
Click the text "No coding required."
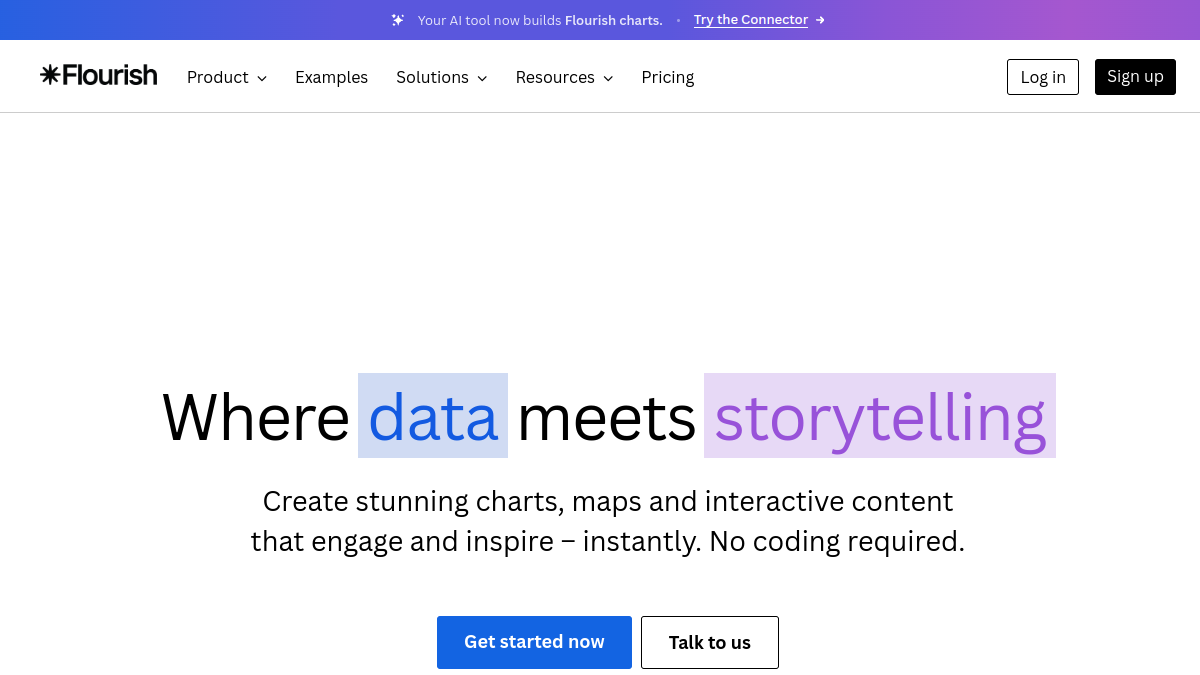coord(837,541)
